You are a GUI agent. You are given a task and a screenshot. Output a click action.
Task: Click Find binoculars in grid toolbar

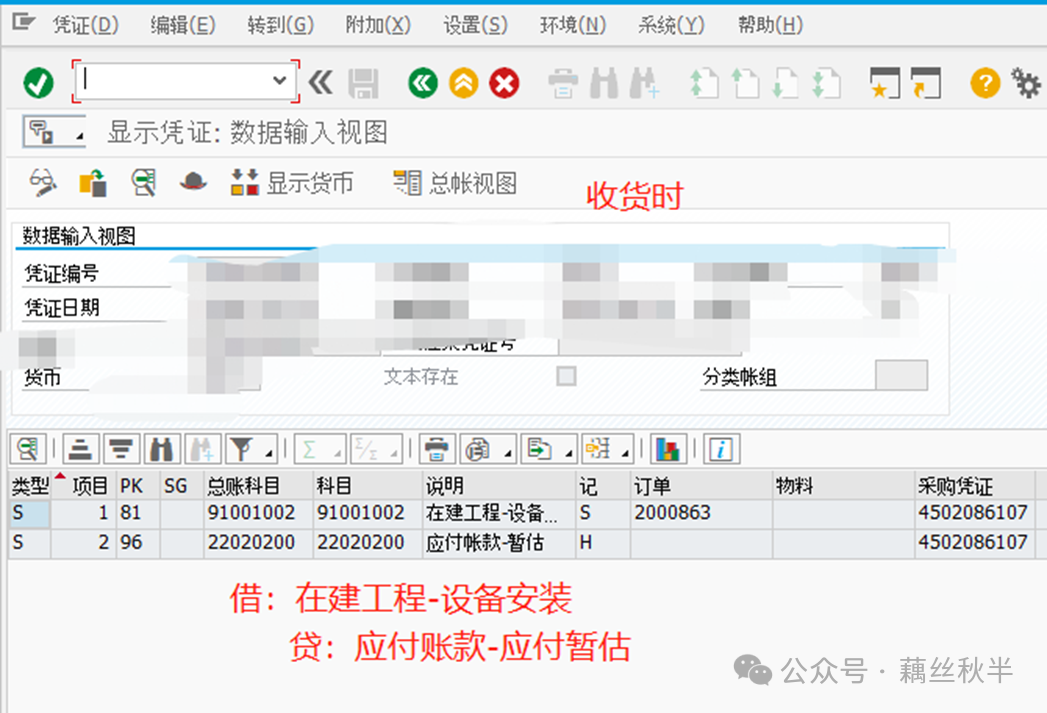[x=162, y=449]
